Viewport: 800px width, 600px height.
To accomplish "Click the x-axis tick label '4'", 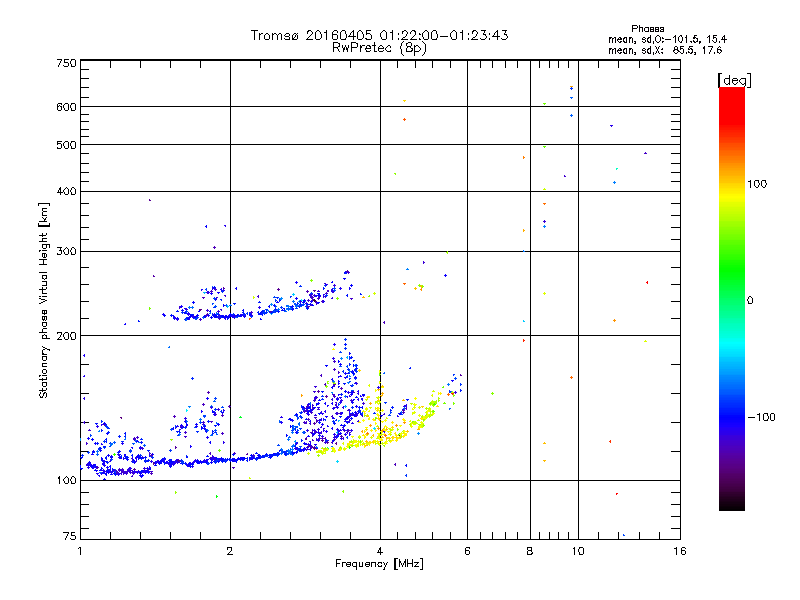I will 380,551.
